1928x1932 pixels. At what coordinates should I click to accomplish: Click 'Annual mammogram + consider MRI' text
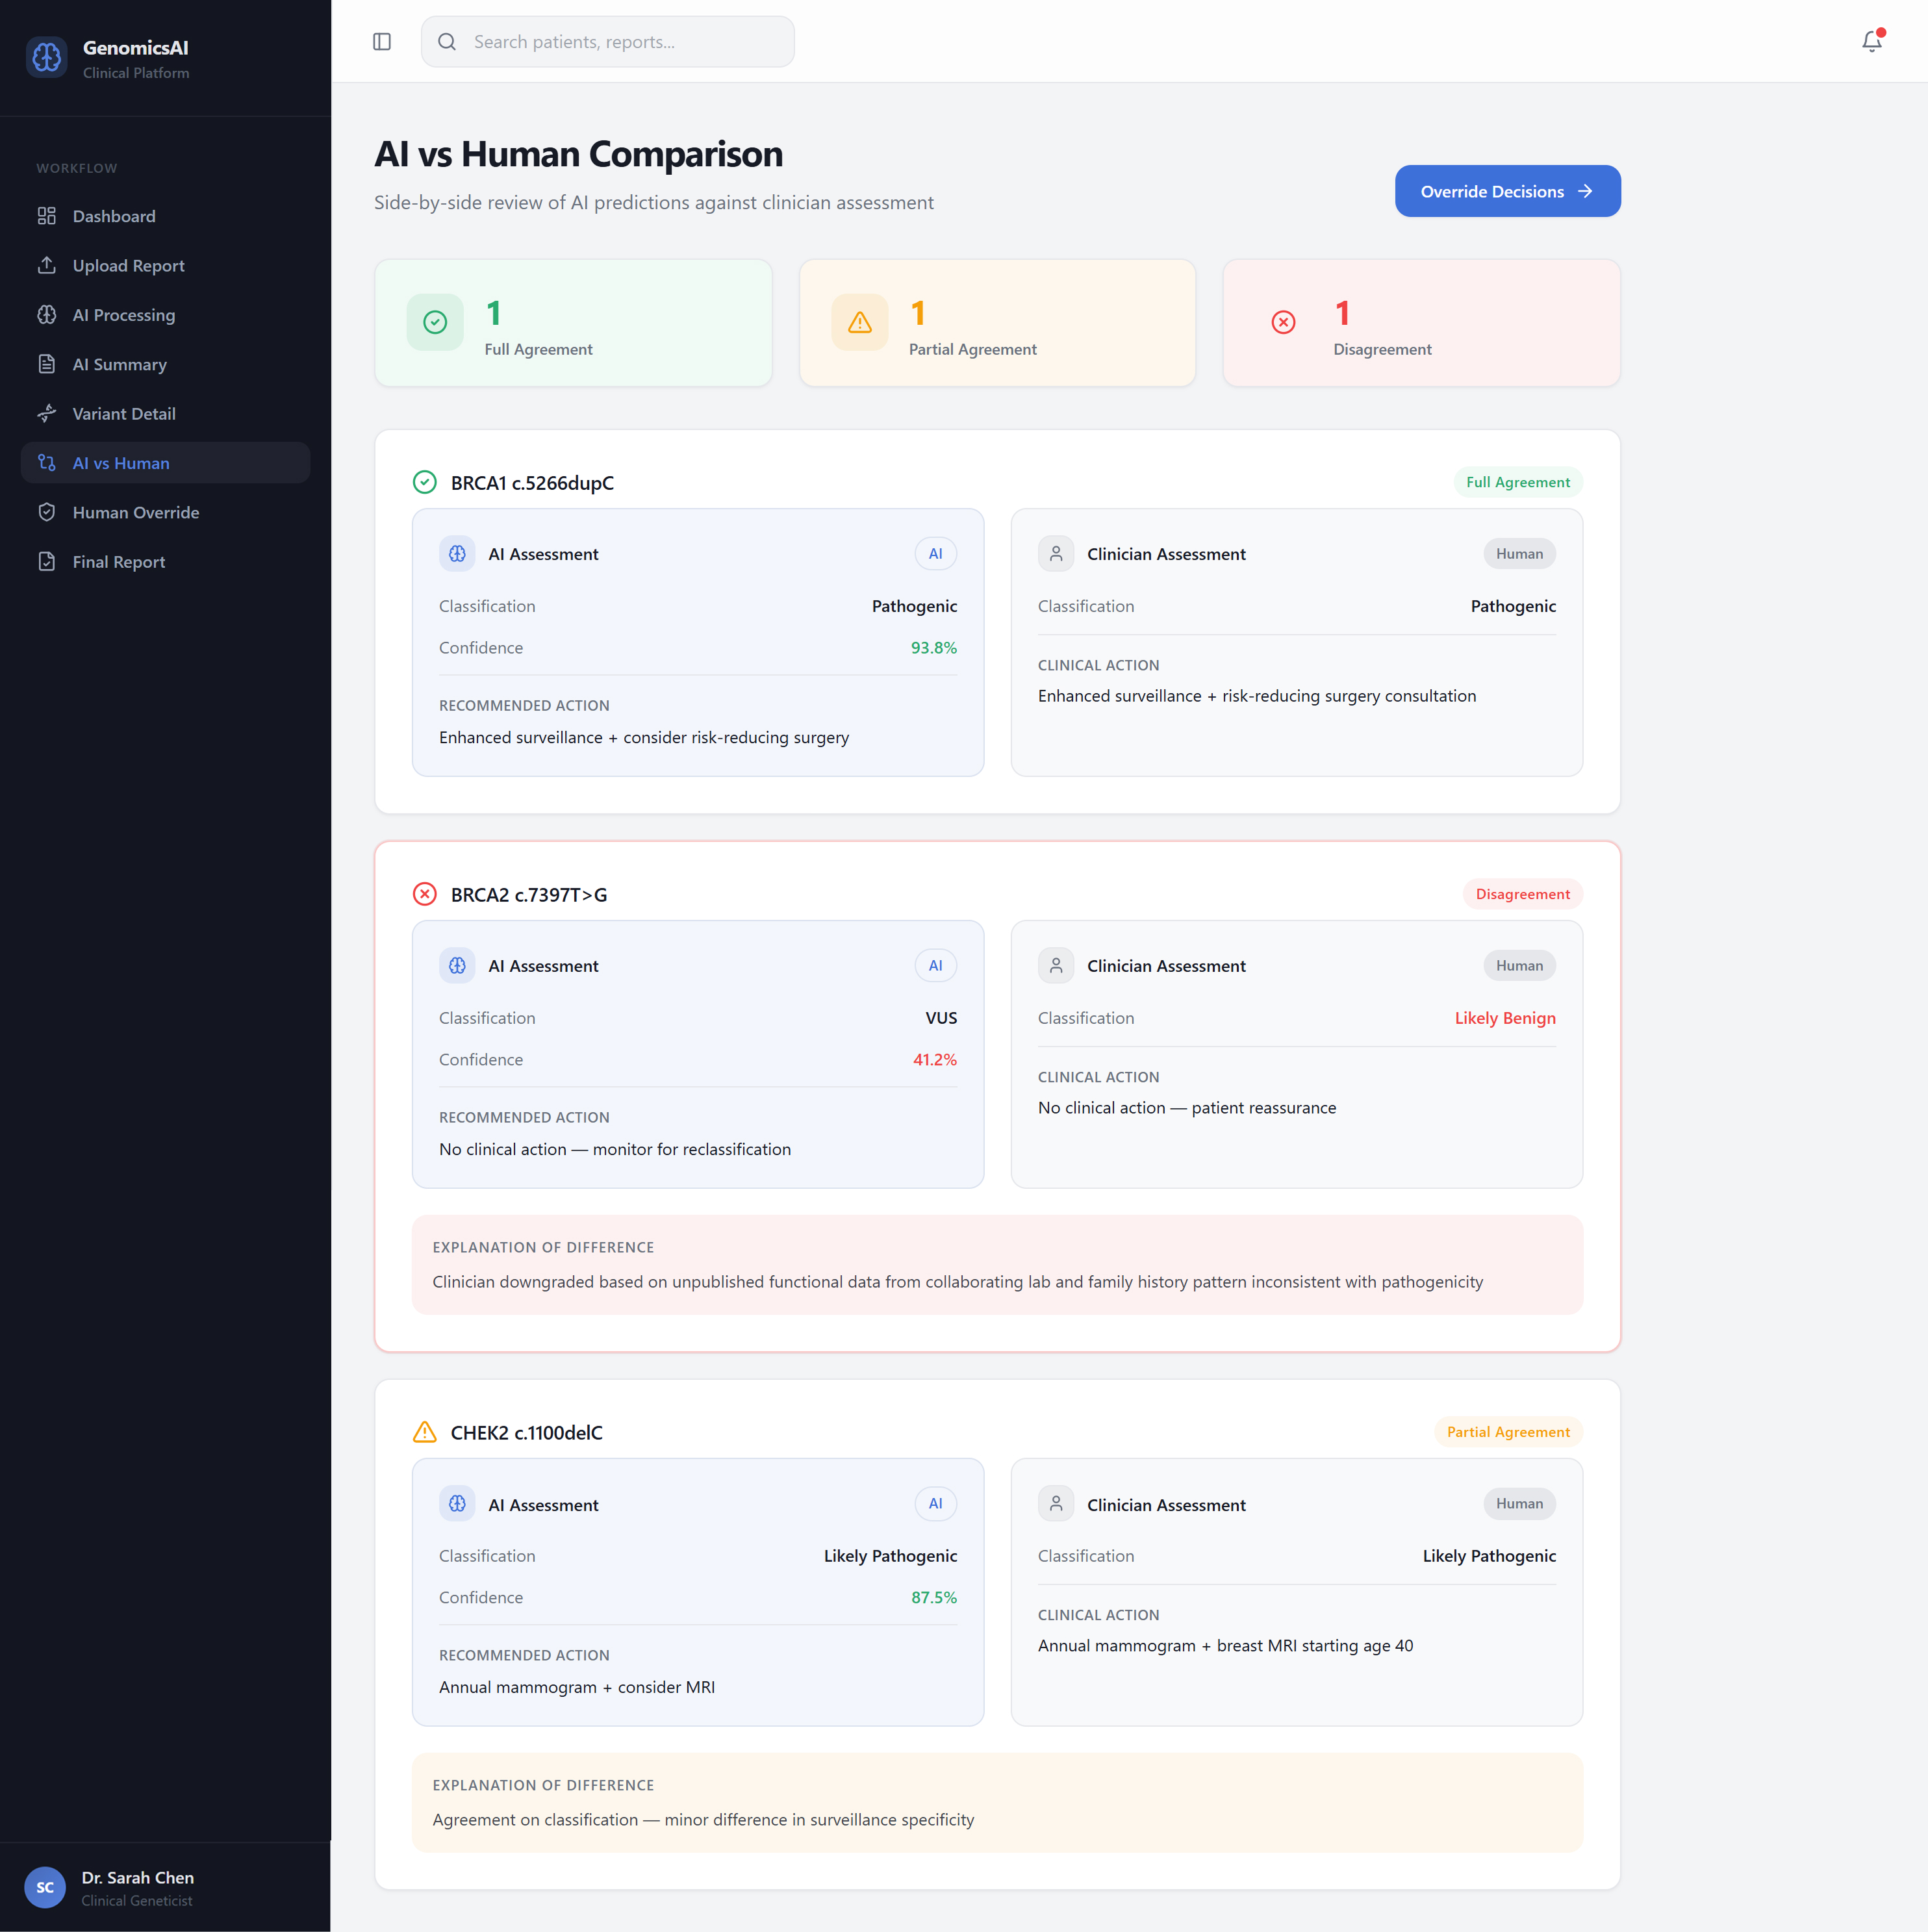coord(577,1687)
